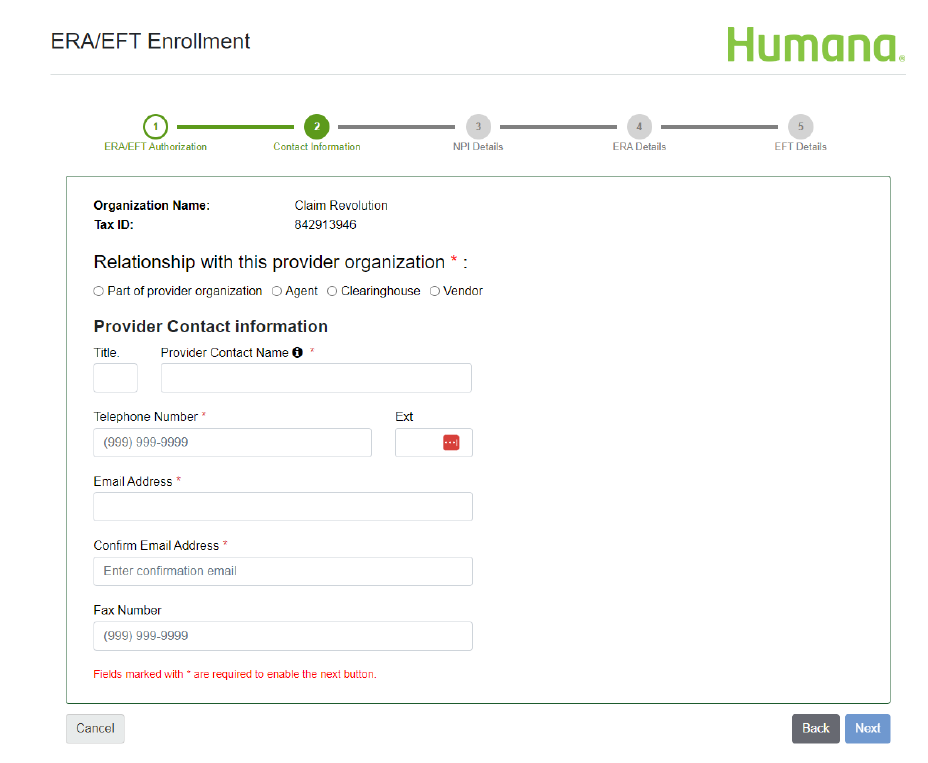Click the step 5 EFT Details circle
Image resolution: width=928 pixels, height=763 pixels.
[x=800, y=127]
